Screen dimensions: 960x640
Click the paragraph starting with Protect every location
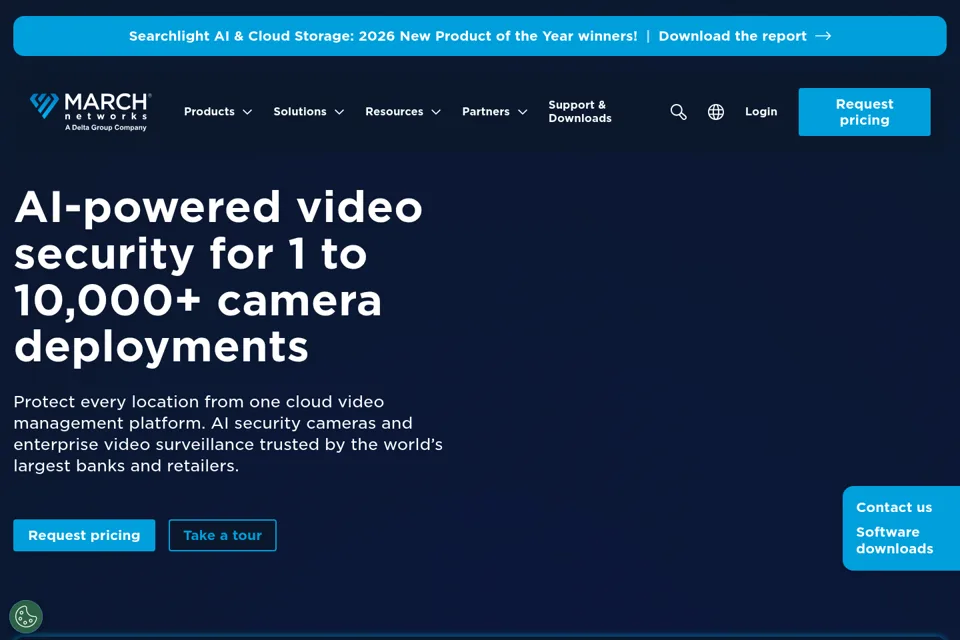pos(228,434)
